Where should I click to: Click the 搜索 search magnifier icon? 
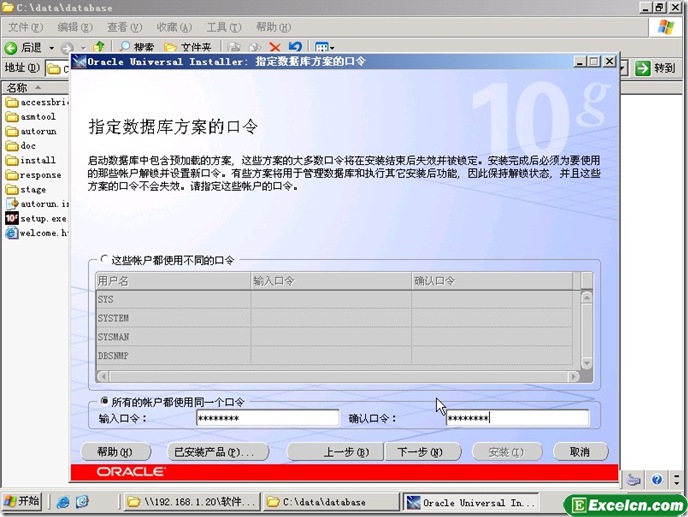[x=125, y=47]
